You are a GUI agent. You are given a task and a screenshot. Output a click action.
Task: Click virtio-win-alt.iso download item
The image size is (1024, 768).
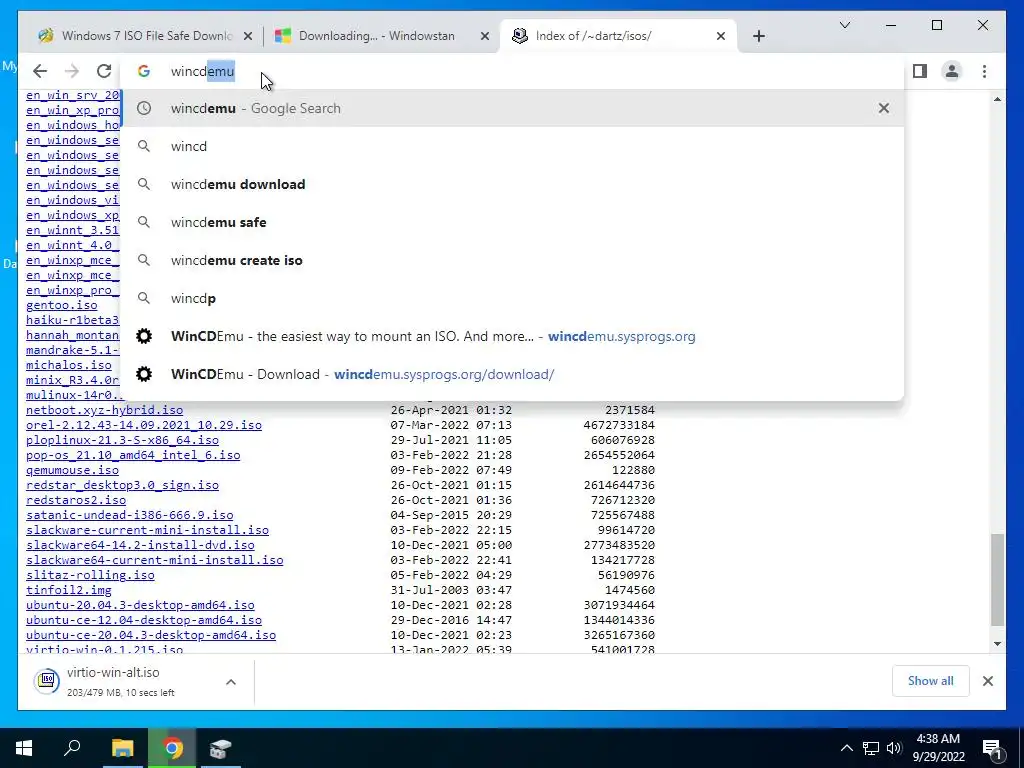[121, 681]
